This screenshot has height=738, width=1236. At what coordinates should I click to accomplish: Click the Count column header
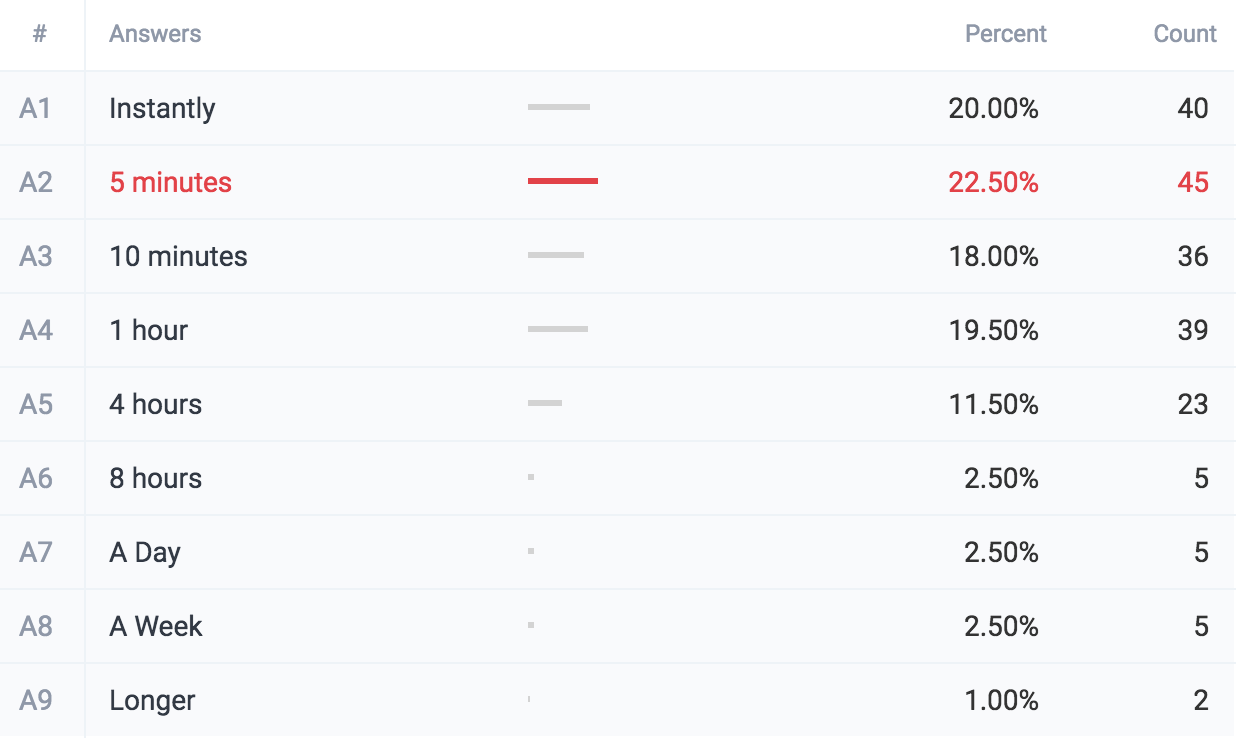1184,34
